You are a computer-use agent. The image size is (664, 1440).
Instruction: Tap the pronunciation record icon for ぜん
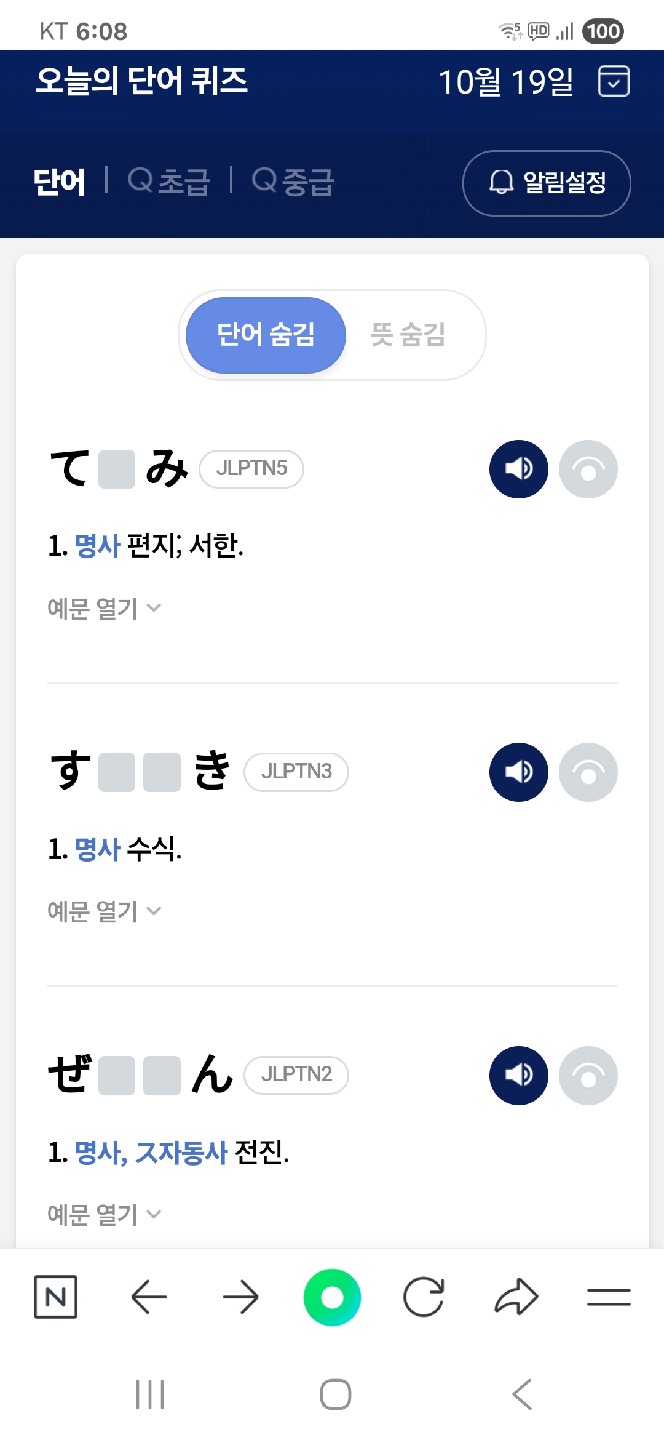588,1075
